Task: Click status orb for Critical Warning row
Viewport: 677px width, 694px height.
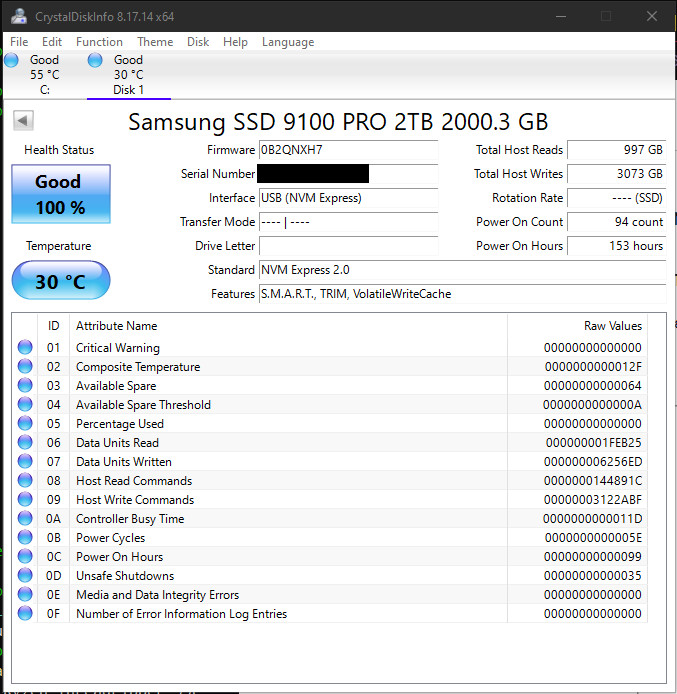Action: point(25,347)
